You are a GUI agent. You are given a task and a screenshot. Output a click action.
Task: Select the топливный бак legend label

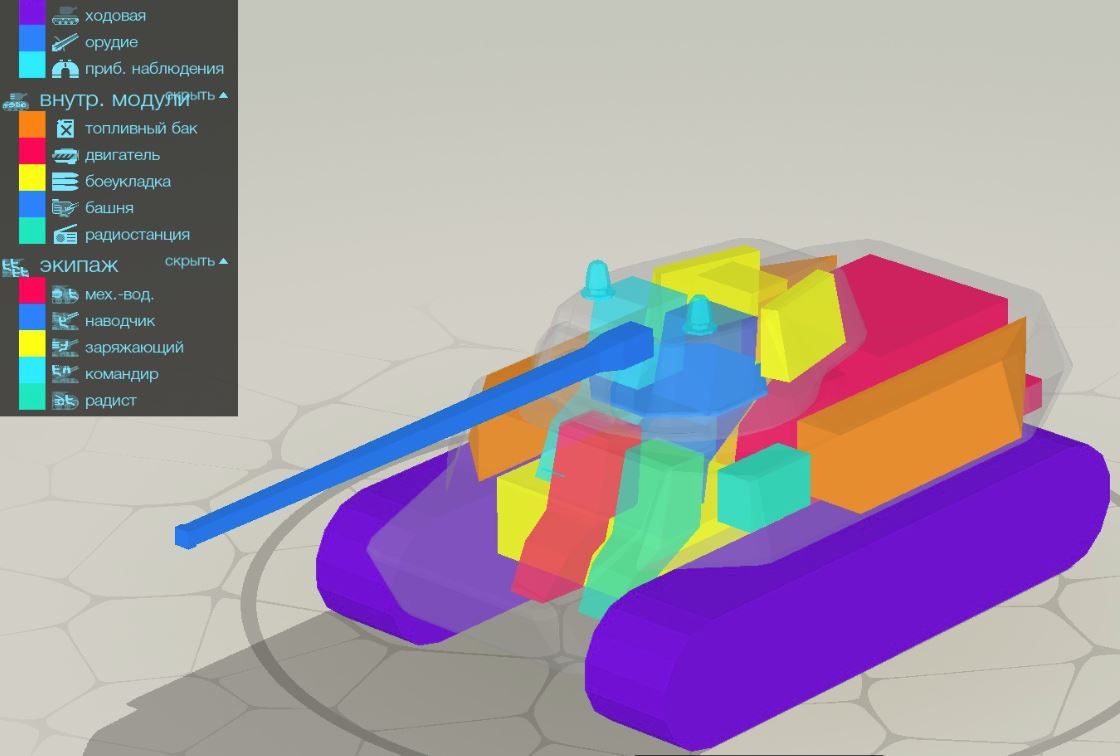141,129
